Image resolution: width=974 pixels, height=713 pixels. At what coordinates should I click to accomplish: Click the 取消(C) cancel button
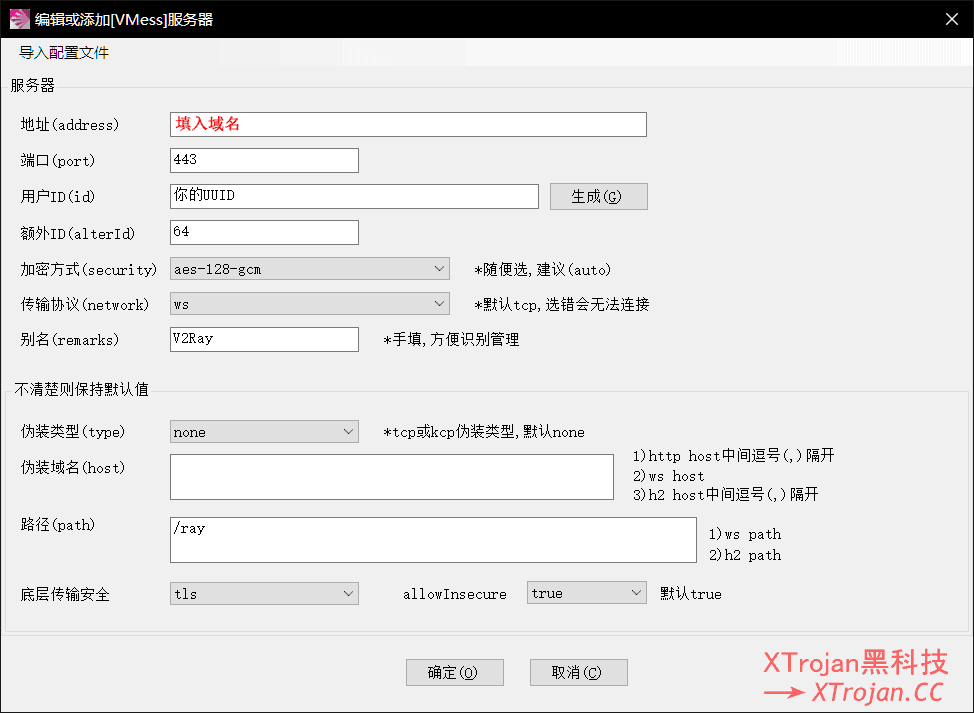578,673
